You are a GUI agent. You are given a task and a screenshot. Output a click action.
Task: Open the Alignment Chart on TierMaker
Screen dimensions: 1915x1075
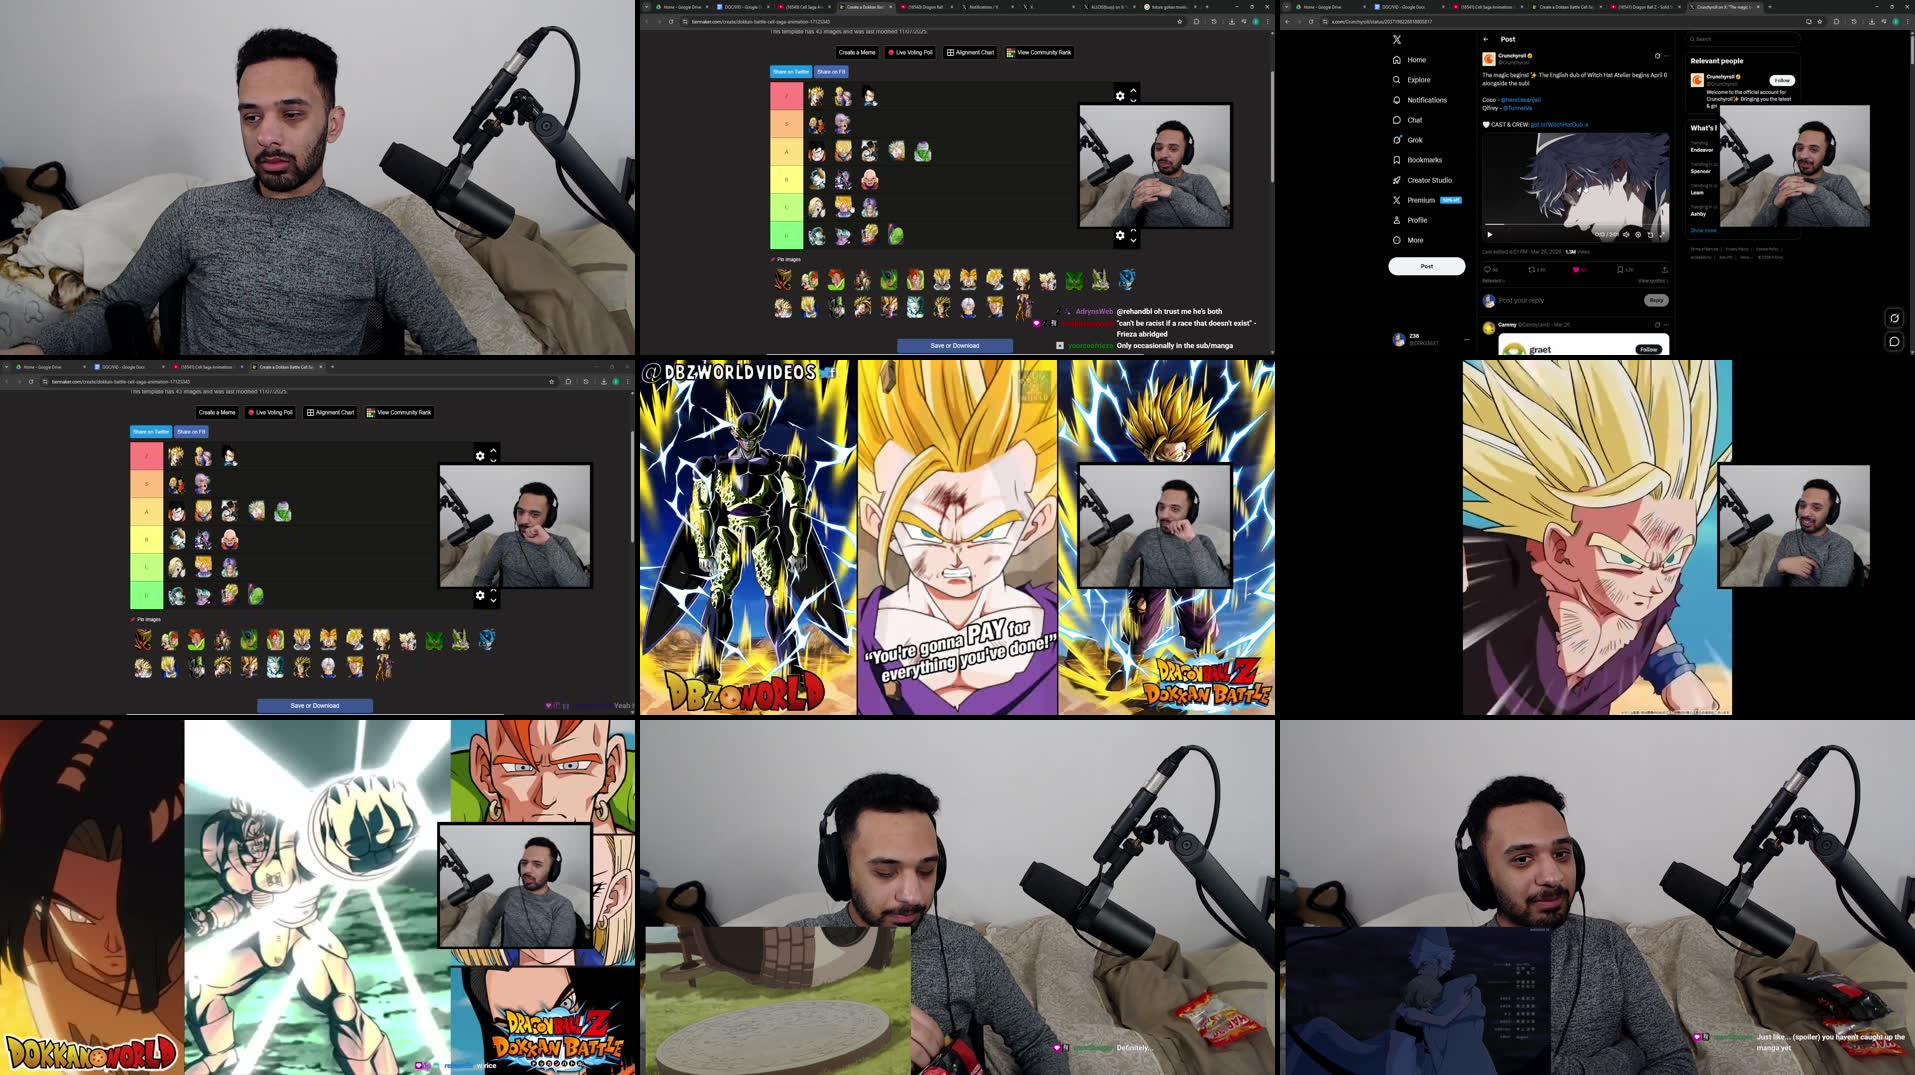[x=969, y=52]
